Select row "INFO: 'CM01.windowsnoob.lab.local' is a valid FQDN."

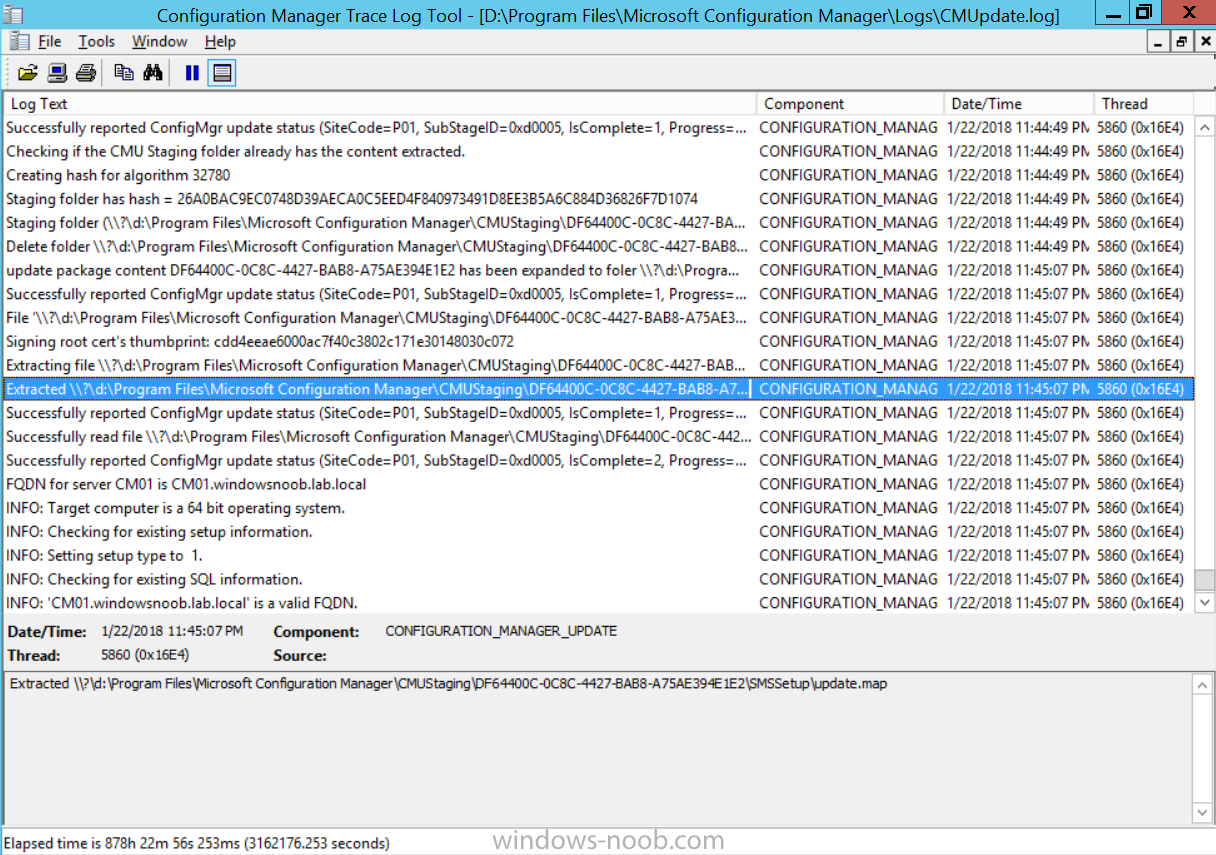click(598, 603)
